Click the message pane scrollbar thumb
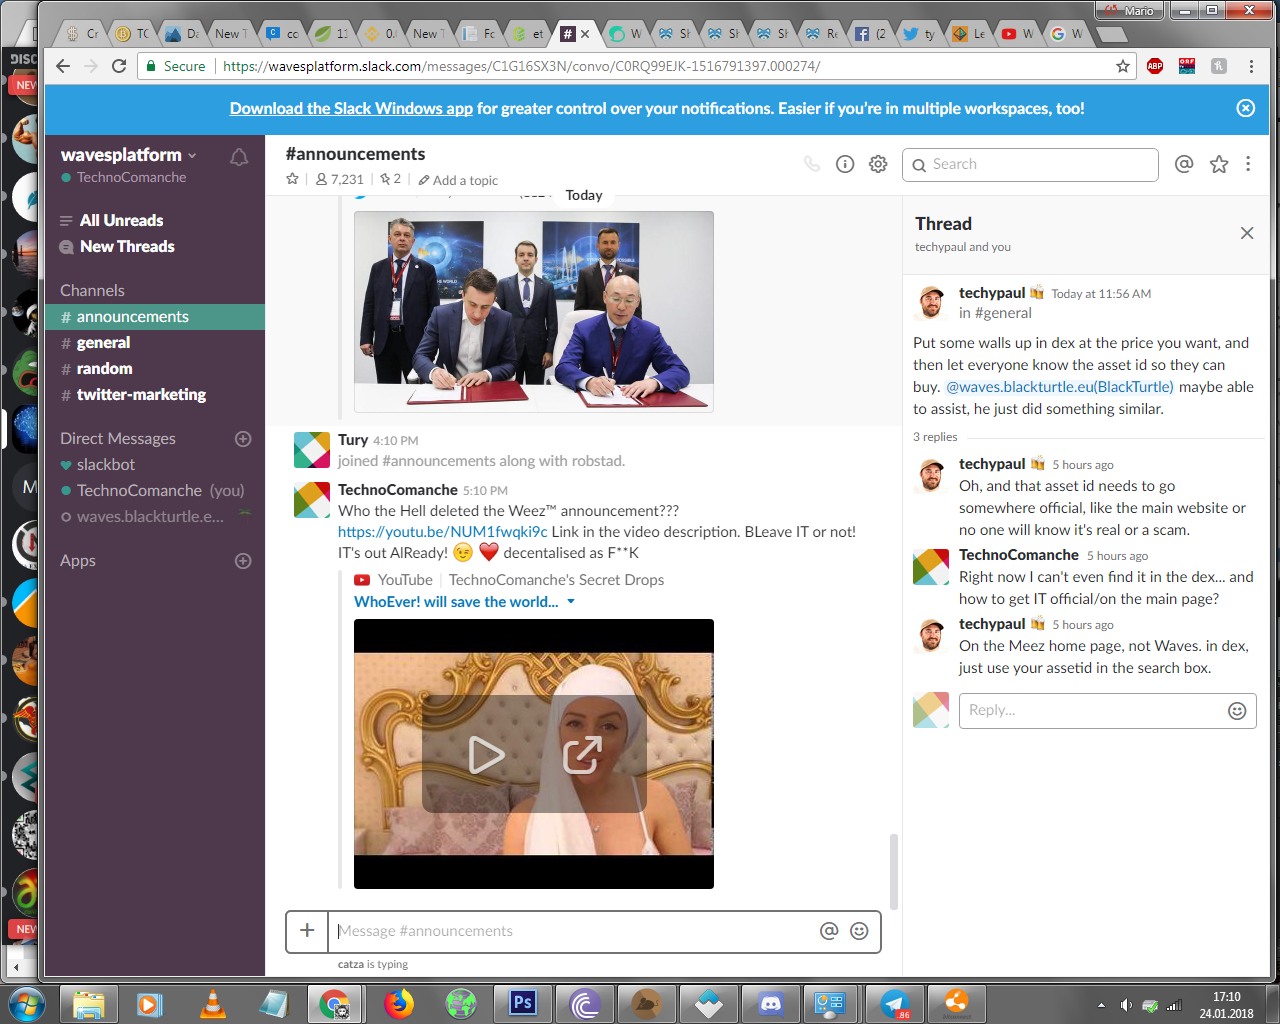The width and height of the screenshot is (1280, 1024). click(894, 872)
